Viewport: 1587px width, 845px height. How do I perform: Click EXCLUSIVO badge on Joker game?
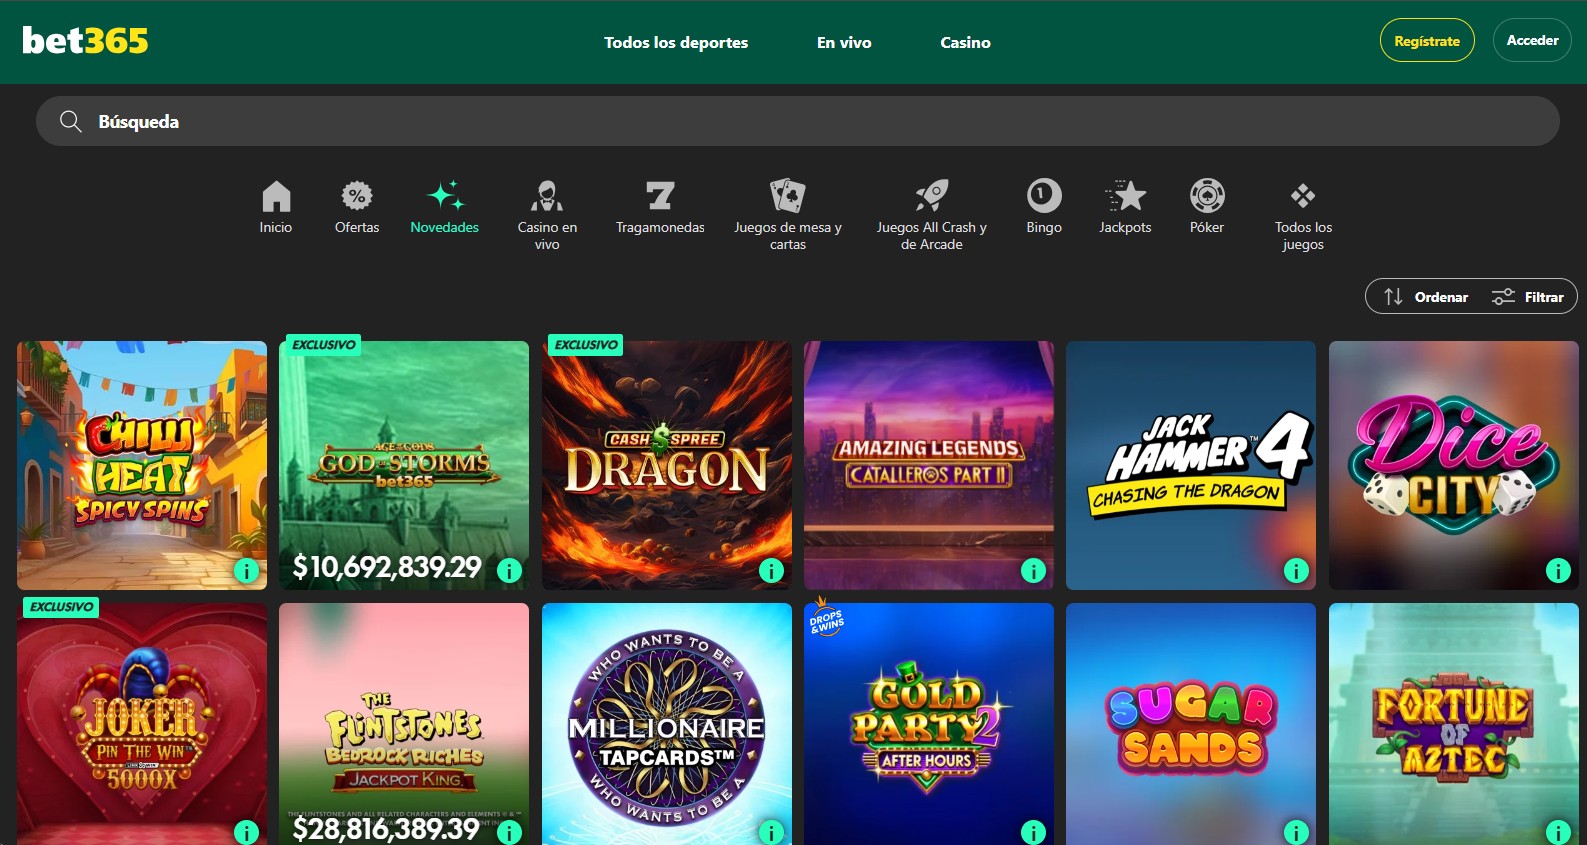pos(61,607)
